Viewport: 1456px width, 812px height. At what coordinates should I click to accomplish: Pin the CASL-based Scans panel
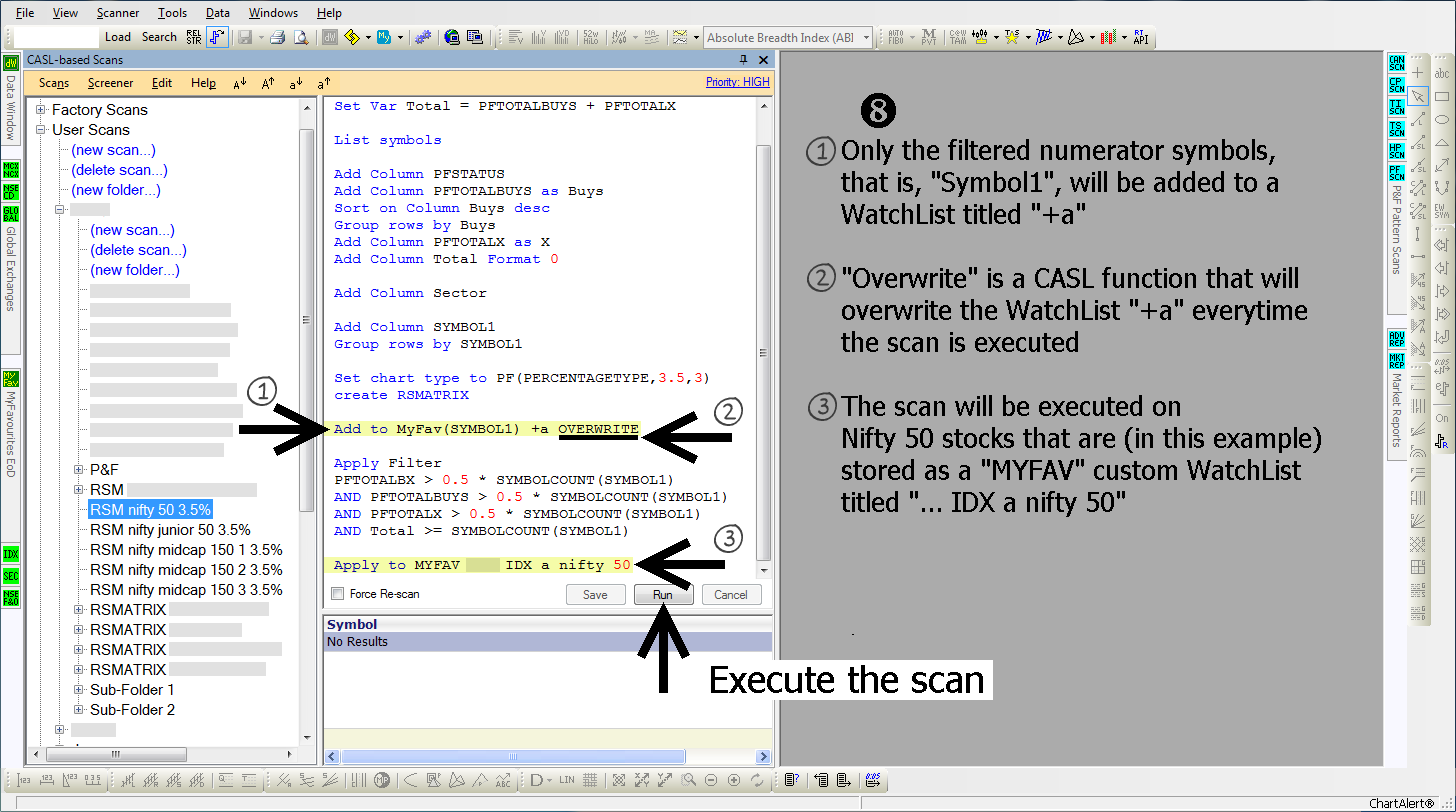(743, 60)
